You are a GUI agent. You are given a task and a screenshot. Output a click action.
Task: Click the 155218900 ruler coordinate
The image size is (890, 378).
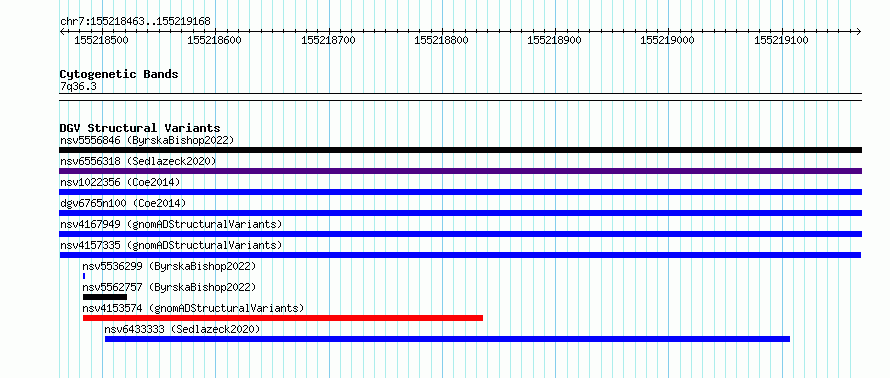coord(555,40)
